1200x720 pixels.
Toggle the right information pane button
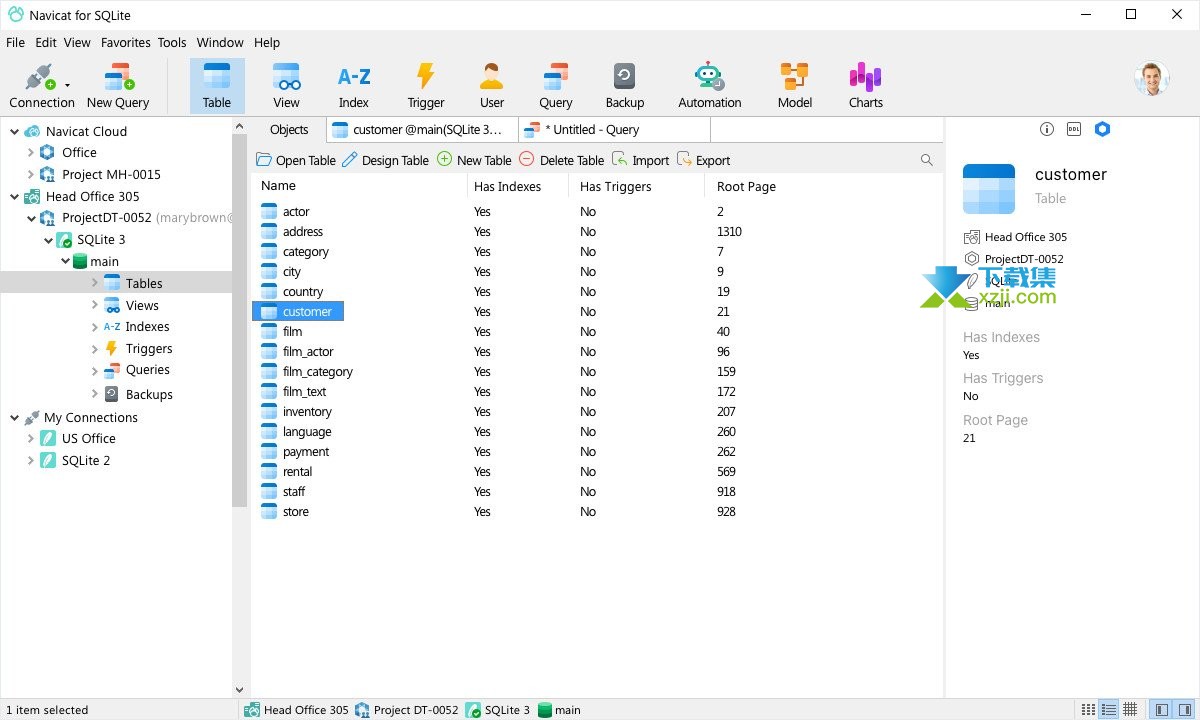pos(1183,710)
